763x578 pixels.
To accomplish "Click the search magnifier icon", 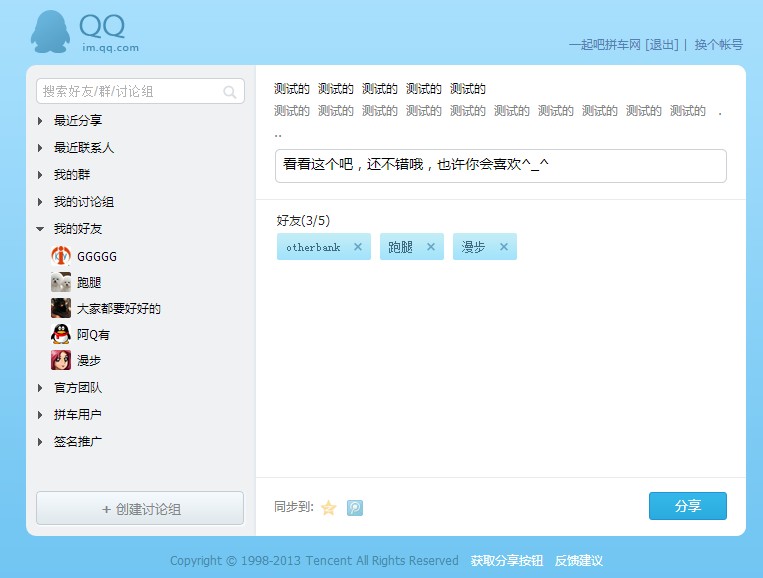I will tap(230, 92).
